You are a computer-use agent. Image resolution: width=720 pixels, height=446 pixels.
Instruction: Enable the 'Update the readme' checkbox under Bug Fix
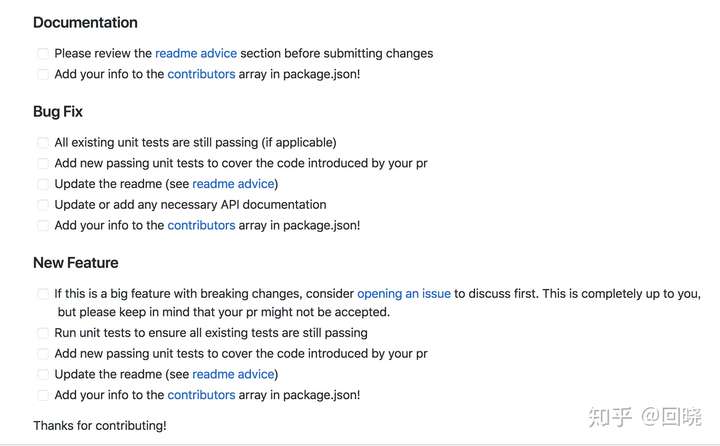click(x=43, y=185)
